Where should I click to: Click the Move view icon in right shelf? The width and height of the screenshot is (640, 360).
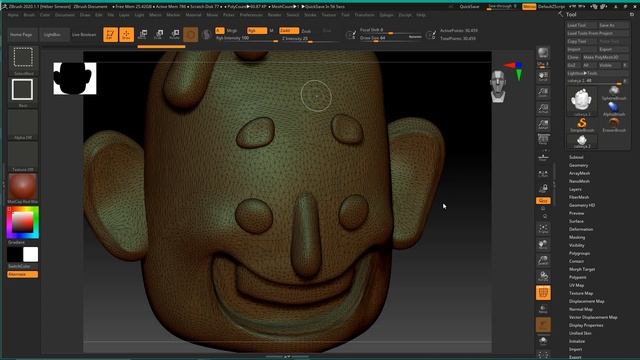point(543,244)
